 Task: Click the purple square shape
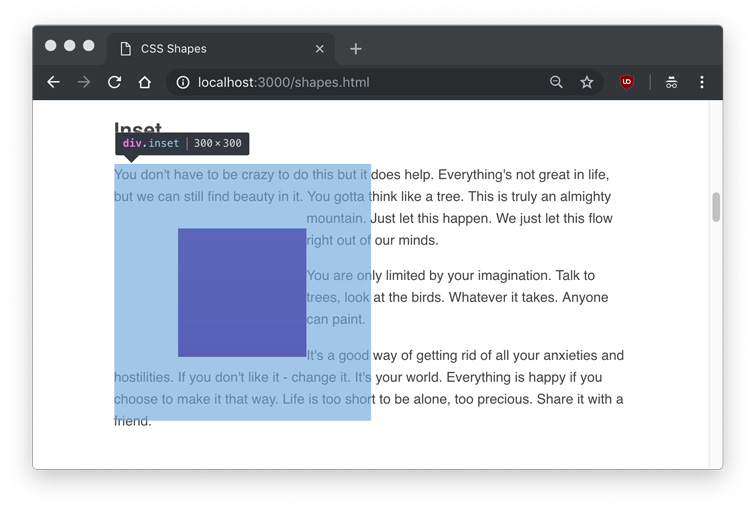pyautogui.click(x=242, y=292)
